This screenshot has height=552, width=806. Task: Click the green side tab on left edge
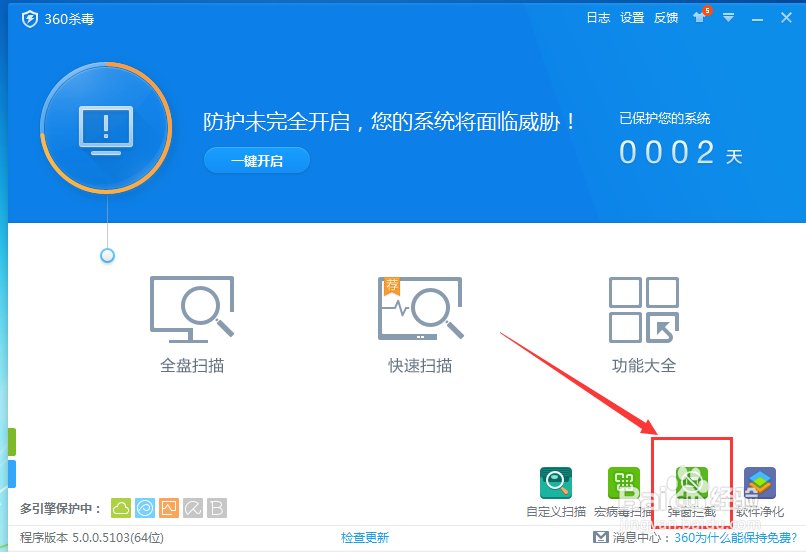[12, 442]
